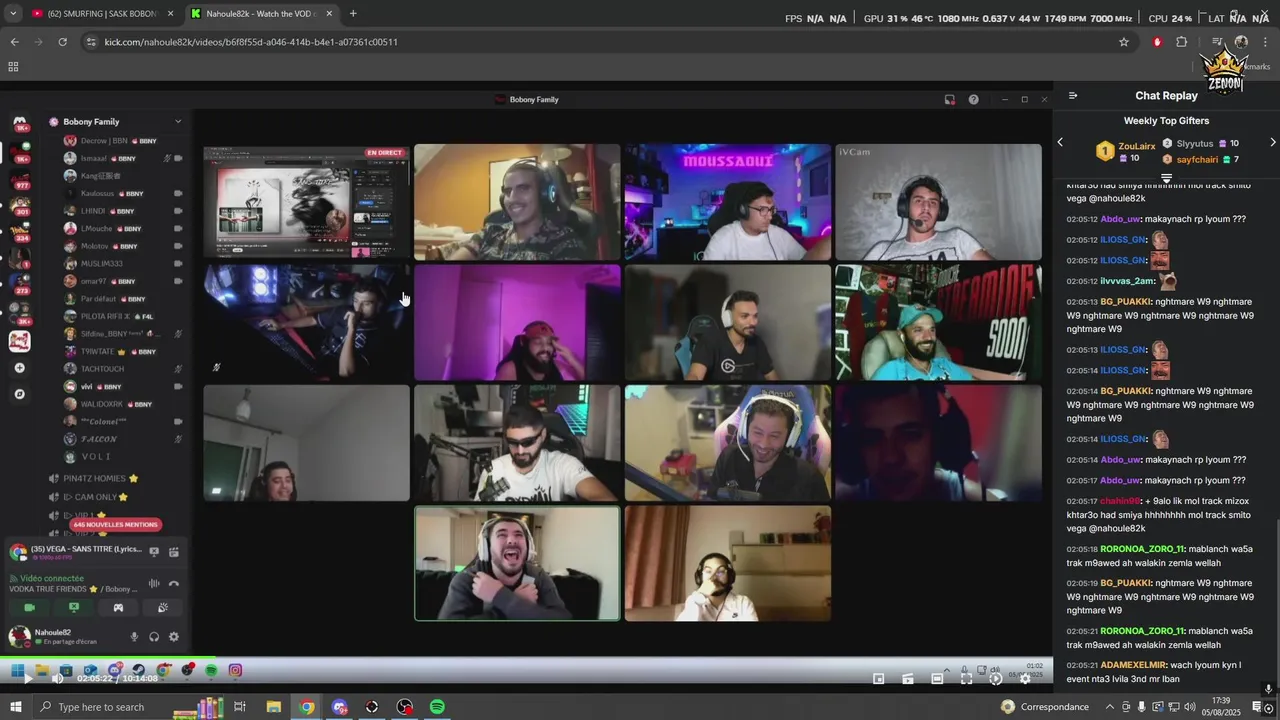Disconnect from Discord voice call
This screenshot has height=720, width=1280.
tap(174, 583)
